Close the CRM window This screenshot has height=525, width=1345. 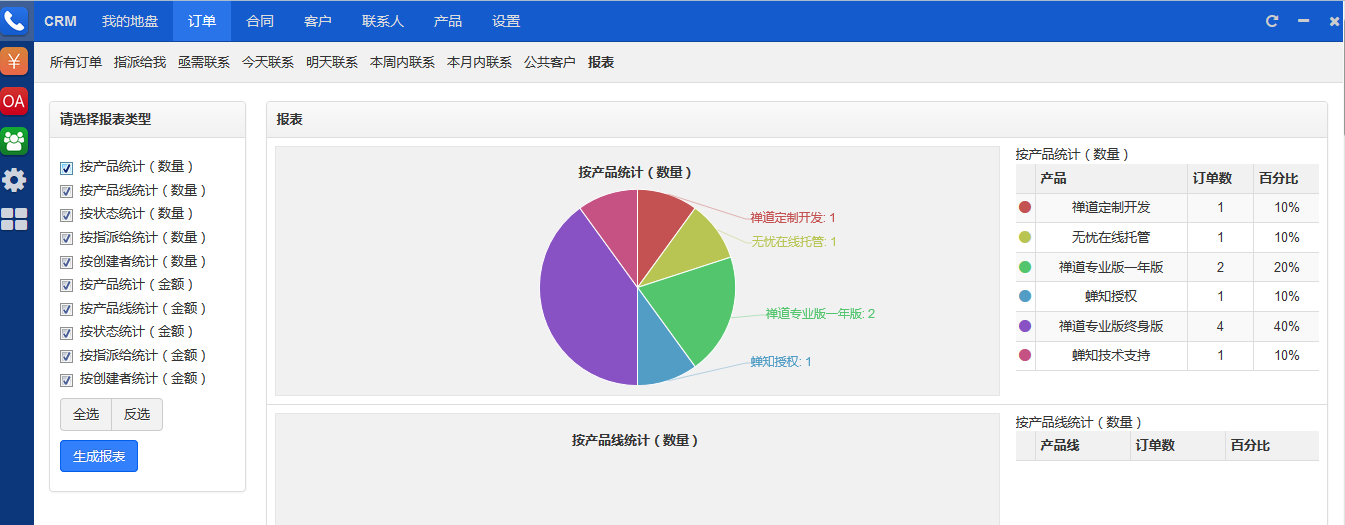pos(1334,21)
